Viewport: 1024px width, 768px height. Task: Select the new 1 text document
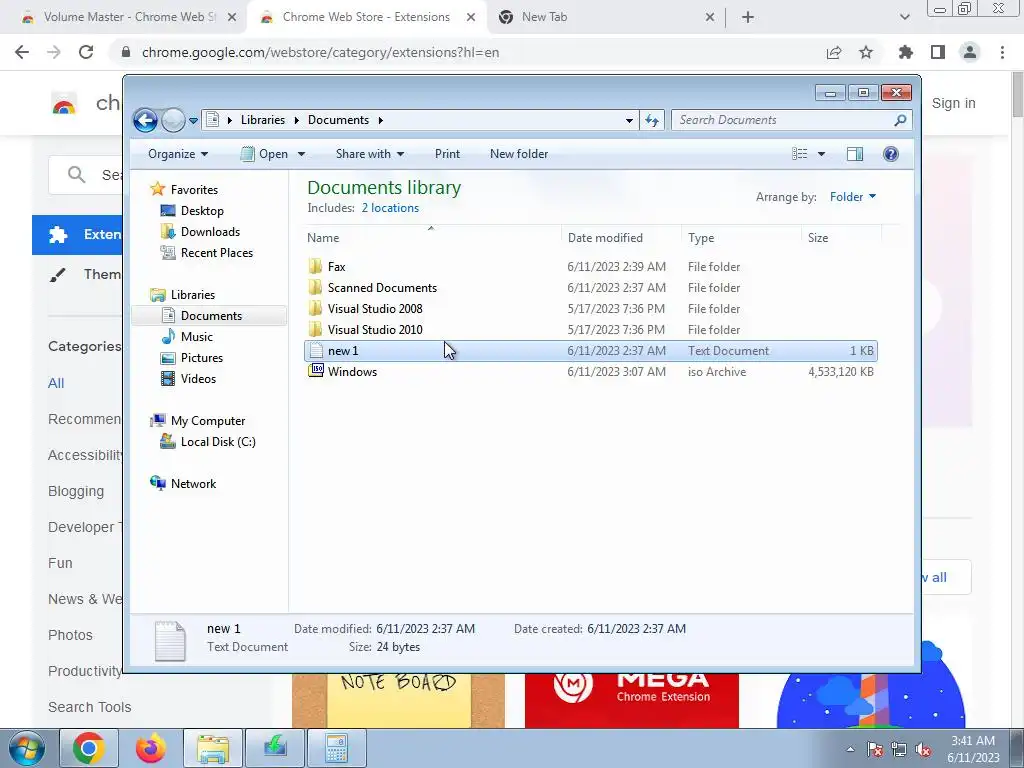pos(590,351)
